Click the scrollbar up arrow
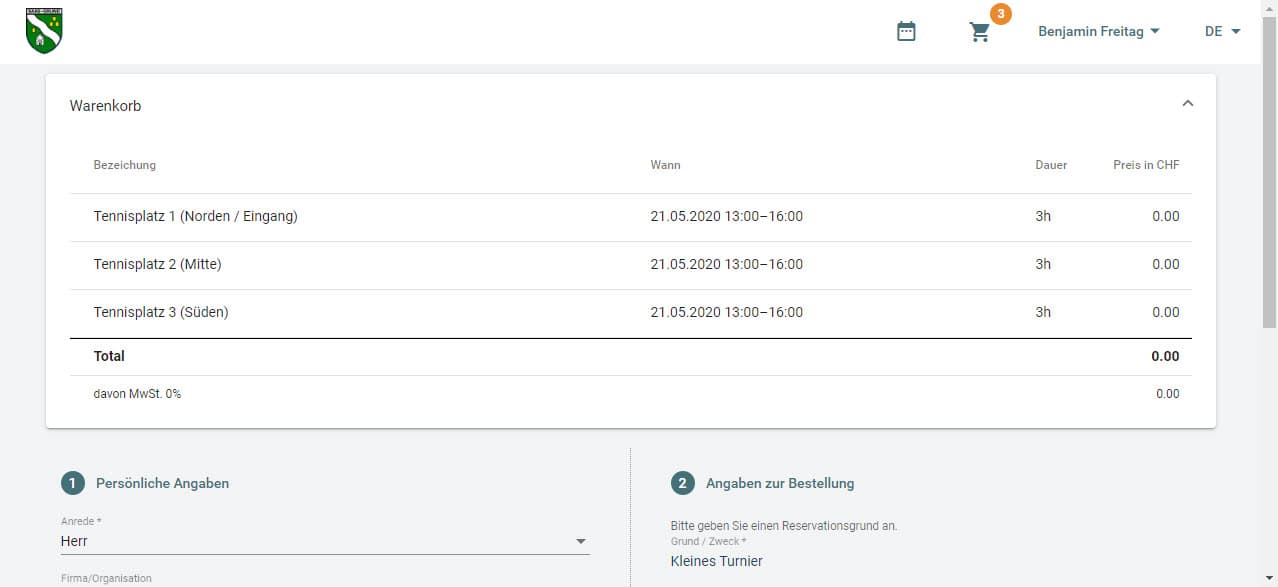 (x=1269, y=7)
